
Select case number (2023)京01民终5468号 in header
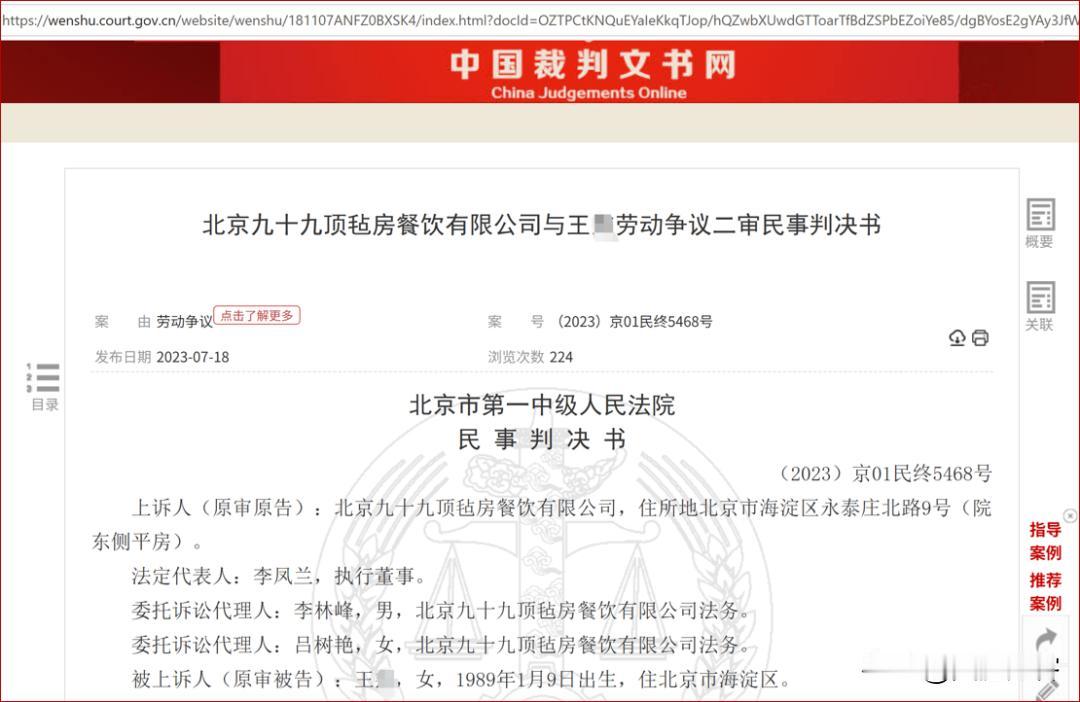point(634,322)
